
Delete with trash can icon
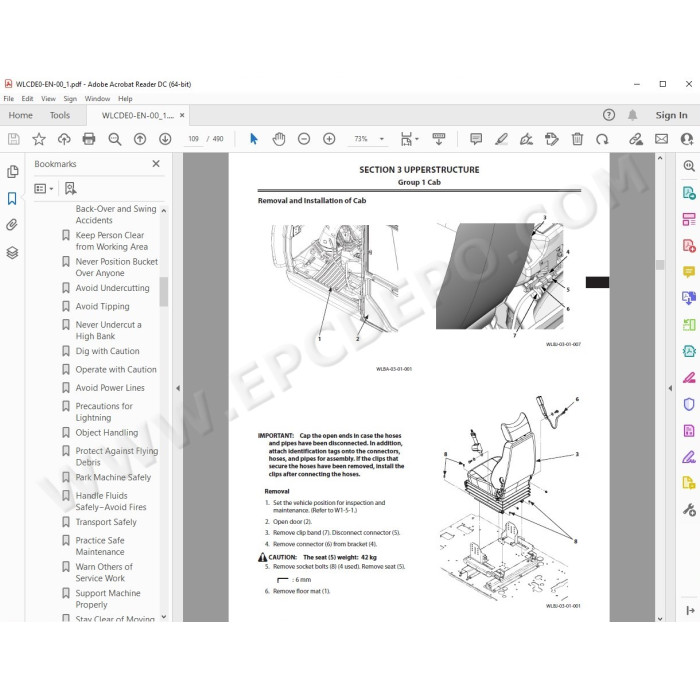(x=577, y=139)
